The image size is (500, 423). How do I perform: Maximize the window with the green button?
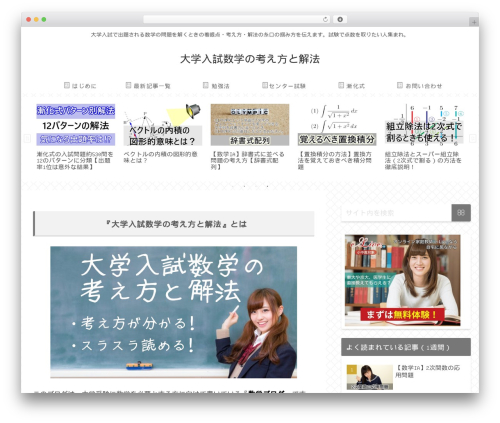[44, 20]
